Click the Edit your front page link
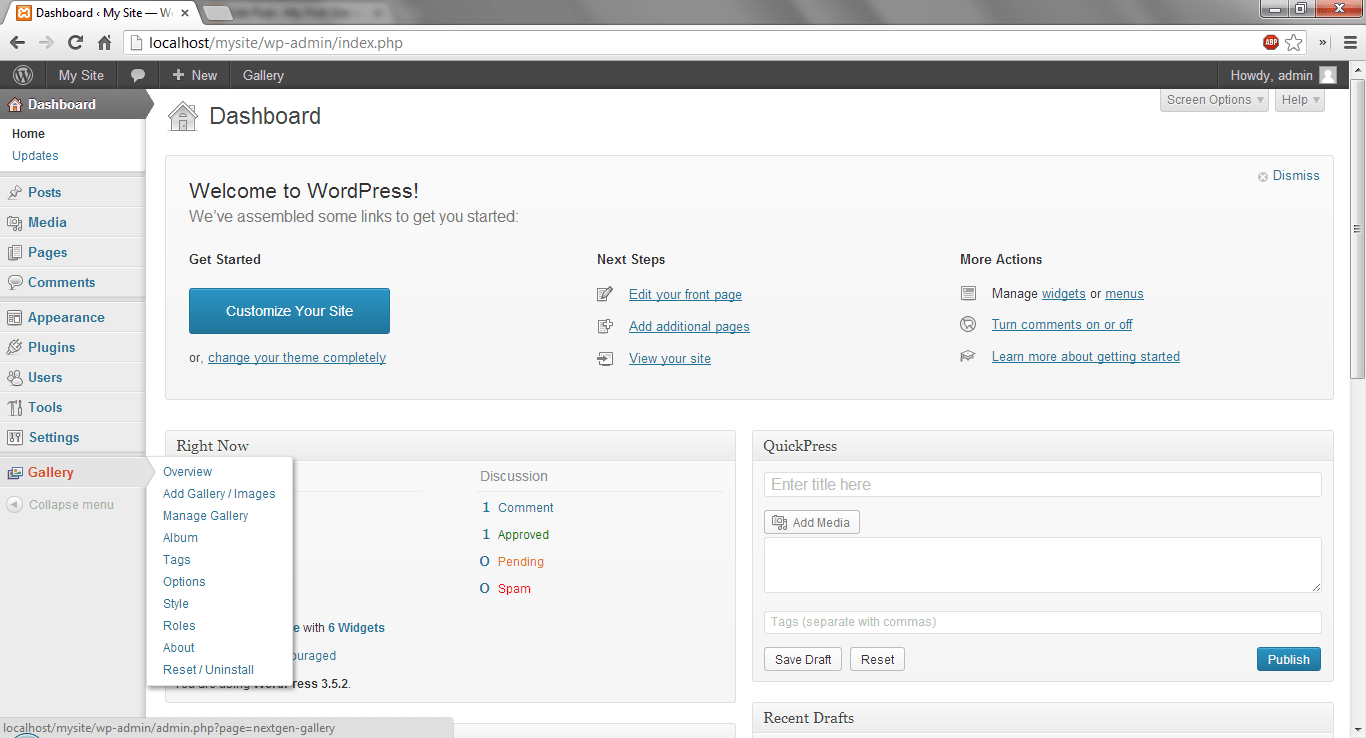1366x738 pixels. pyautogui.click(x=685, y=295)
